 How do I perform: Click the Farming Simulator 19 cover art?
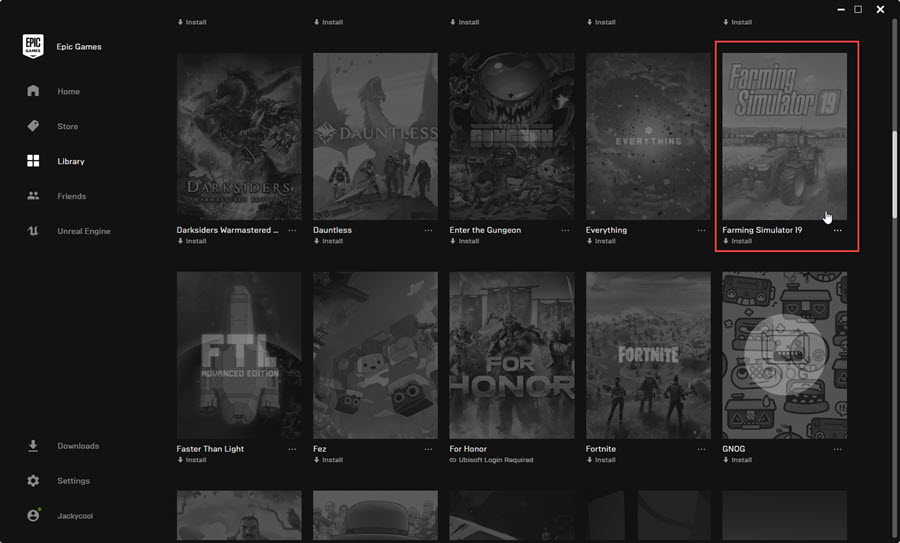point(785,136)
